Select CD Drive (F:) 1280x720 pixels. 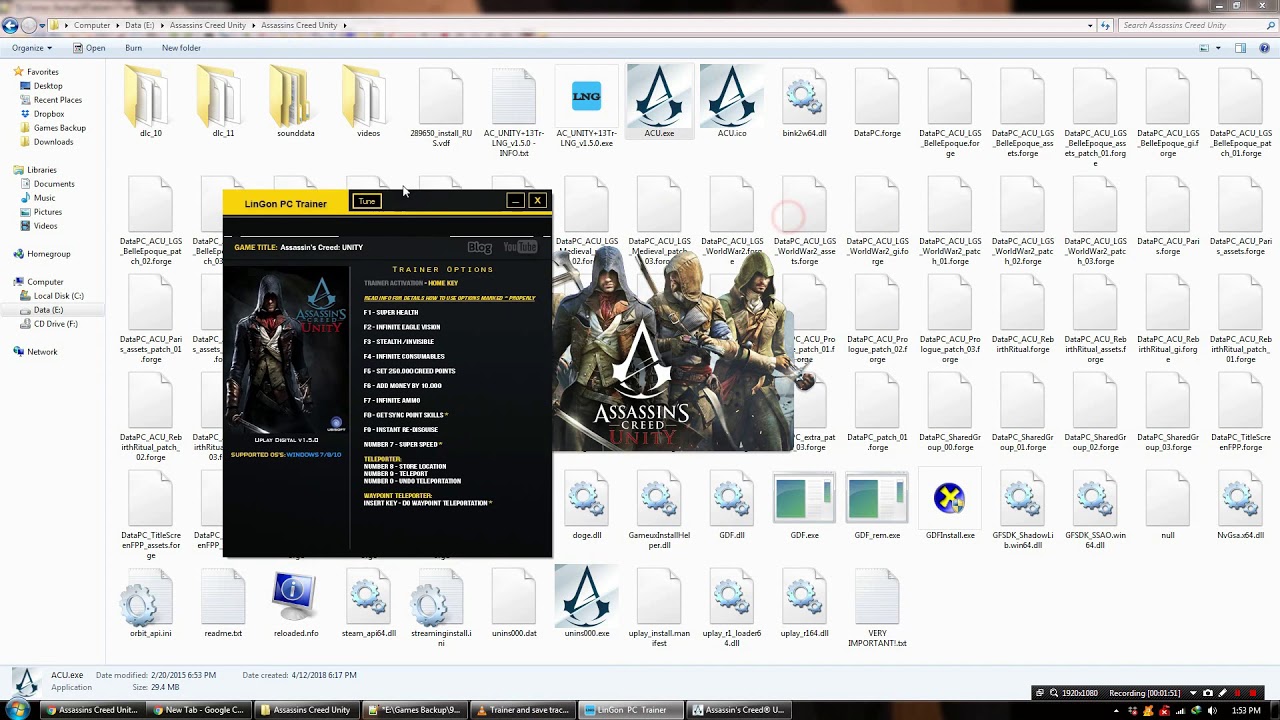point(55,324)
